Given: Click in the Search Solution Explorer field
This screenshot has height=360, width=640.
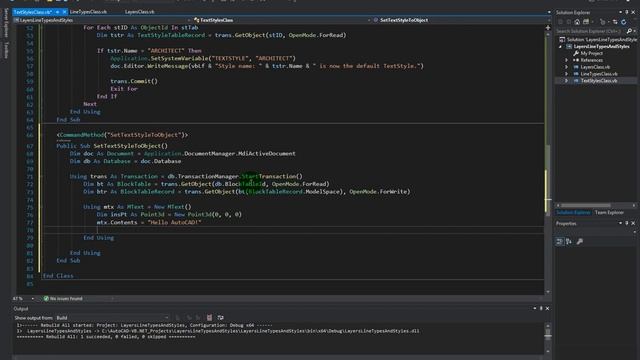Looking at the screenshot, I should click(590, 31).
